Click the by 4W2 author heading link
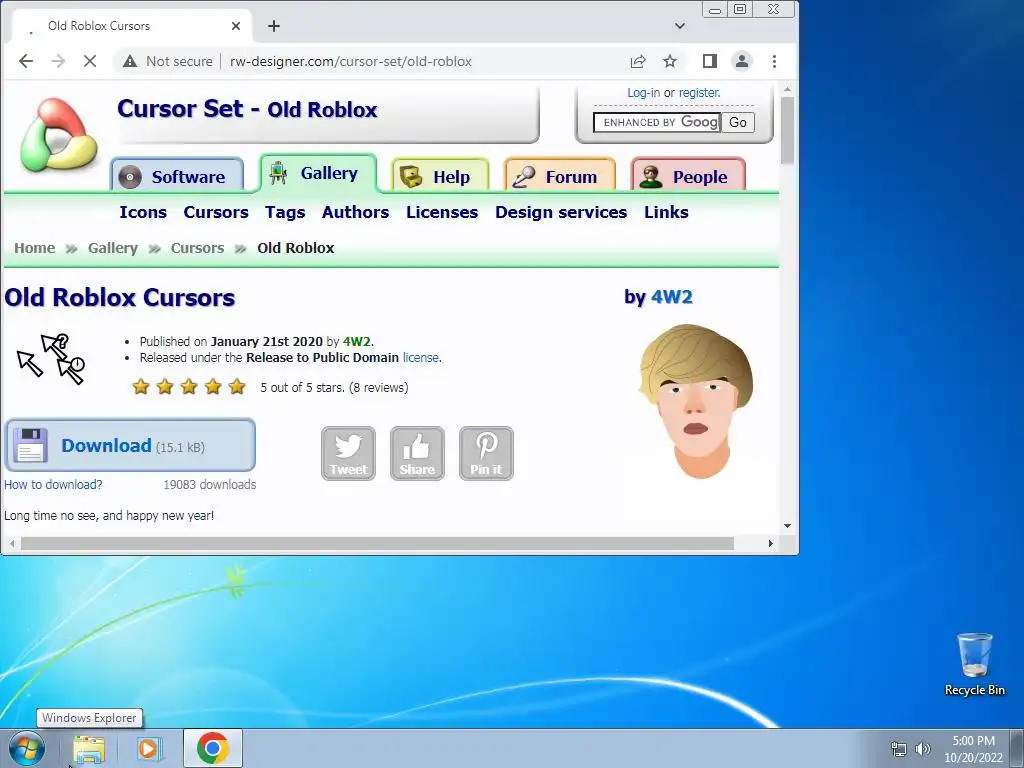 coord(671,297)
